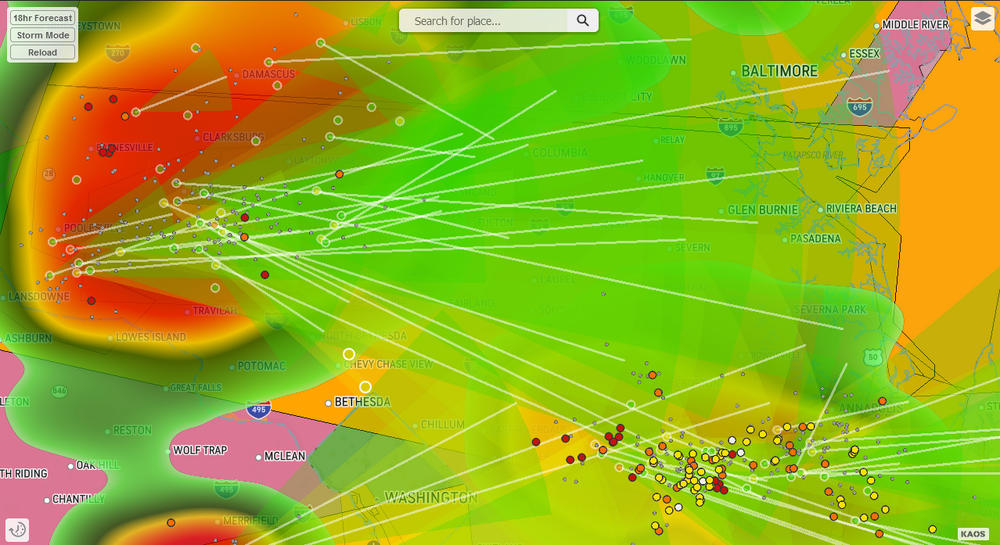Image resolution: width=1000 pixels, height=545 pixels.
Task: Click the LANSDOWNE label
Action: [x=39, y=297]
